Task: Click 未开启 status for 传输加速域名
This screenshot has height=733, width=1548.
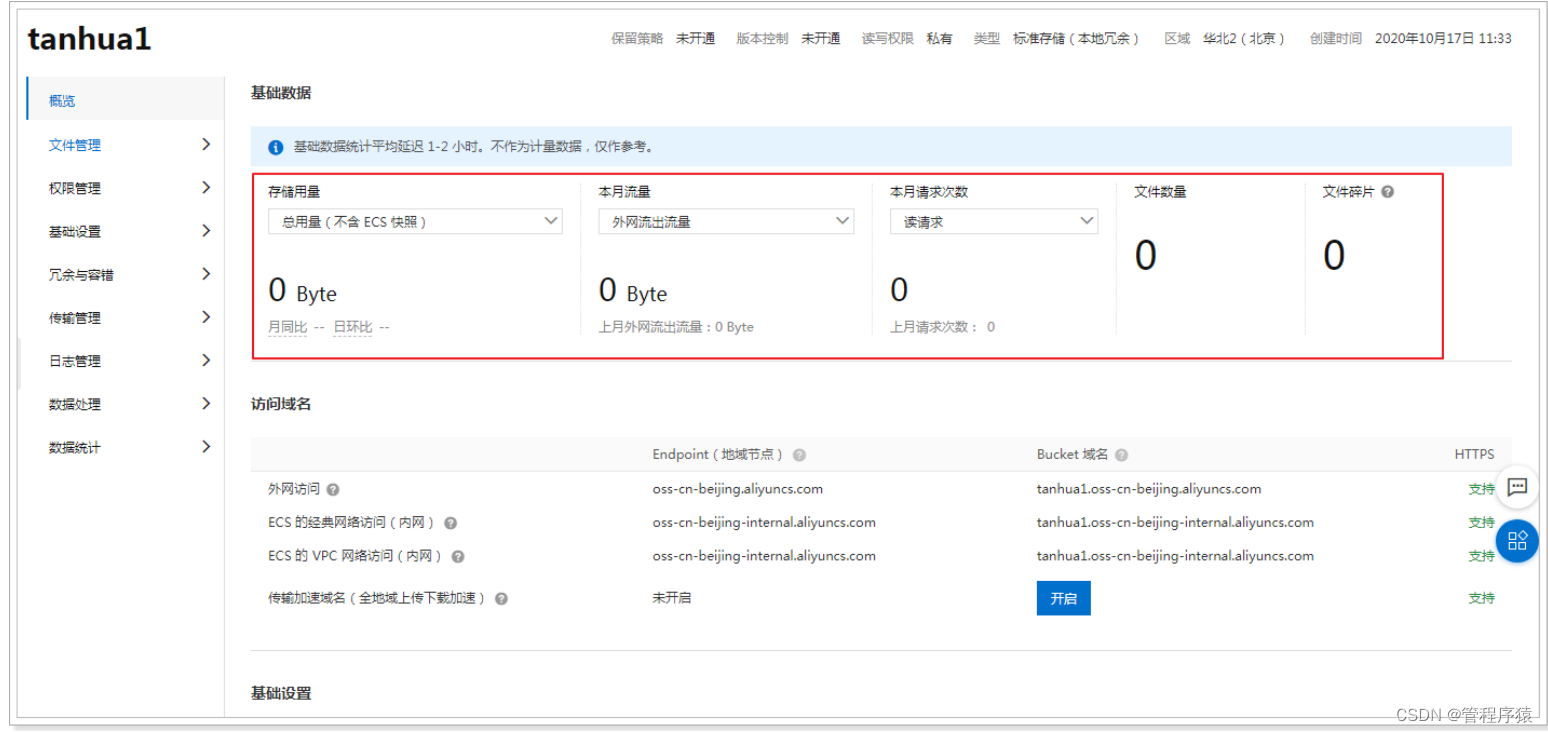Action: coord(671,598)
